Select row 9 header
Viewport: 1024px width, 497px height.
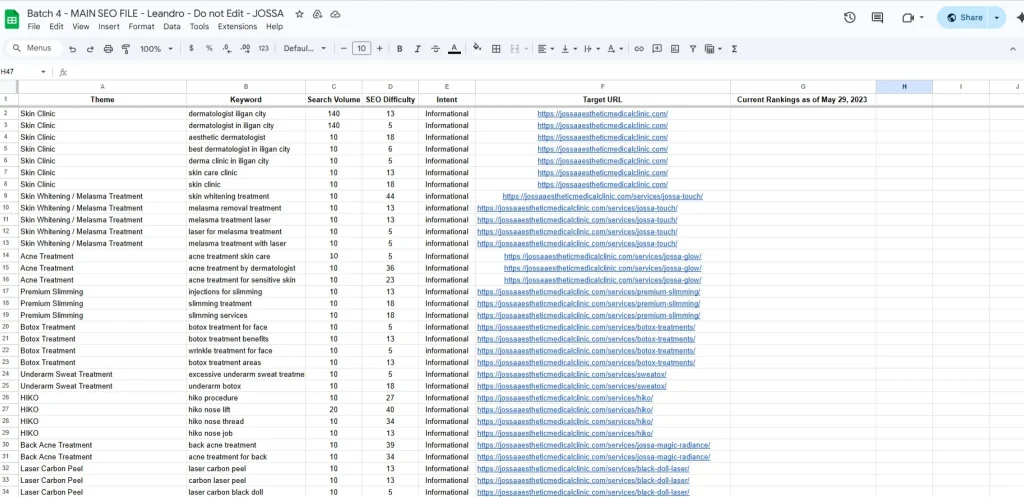click(x=6, y=196)
